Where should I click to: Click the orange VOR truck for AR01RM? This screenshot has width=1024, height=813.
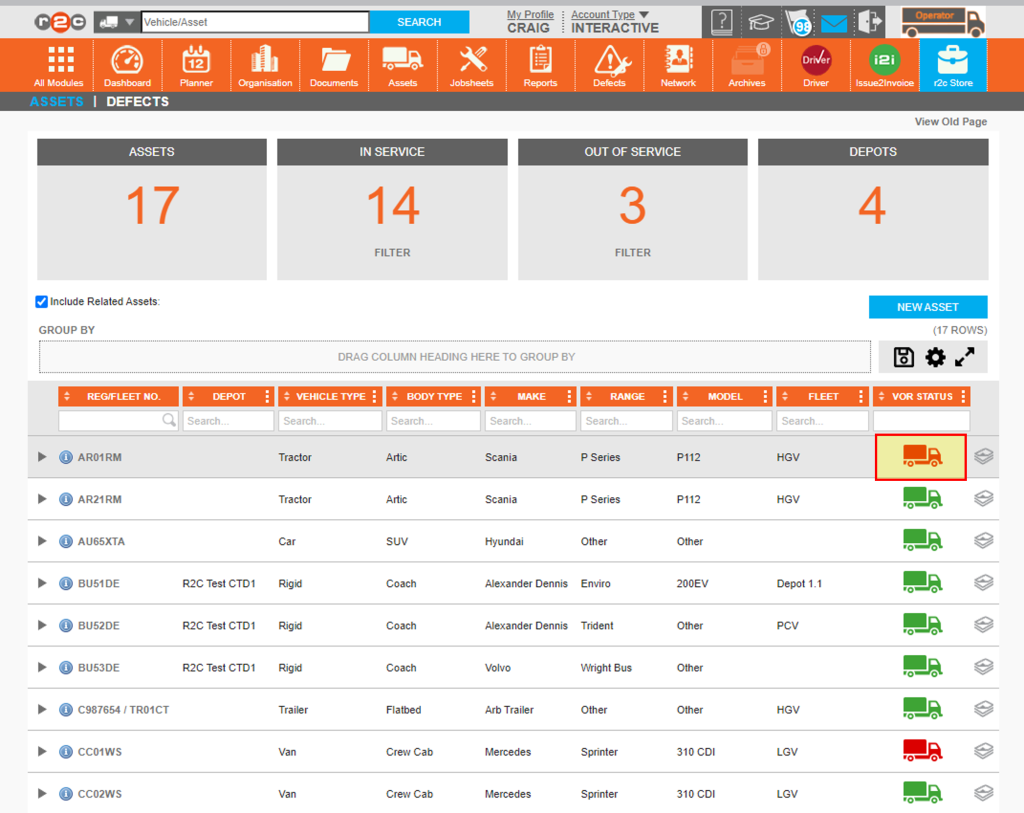[x=922, y=456]
